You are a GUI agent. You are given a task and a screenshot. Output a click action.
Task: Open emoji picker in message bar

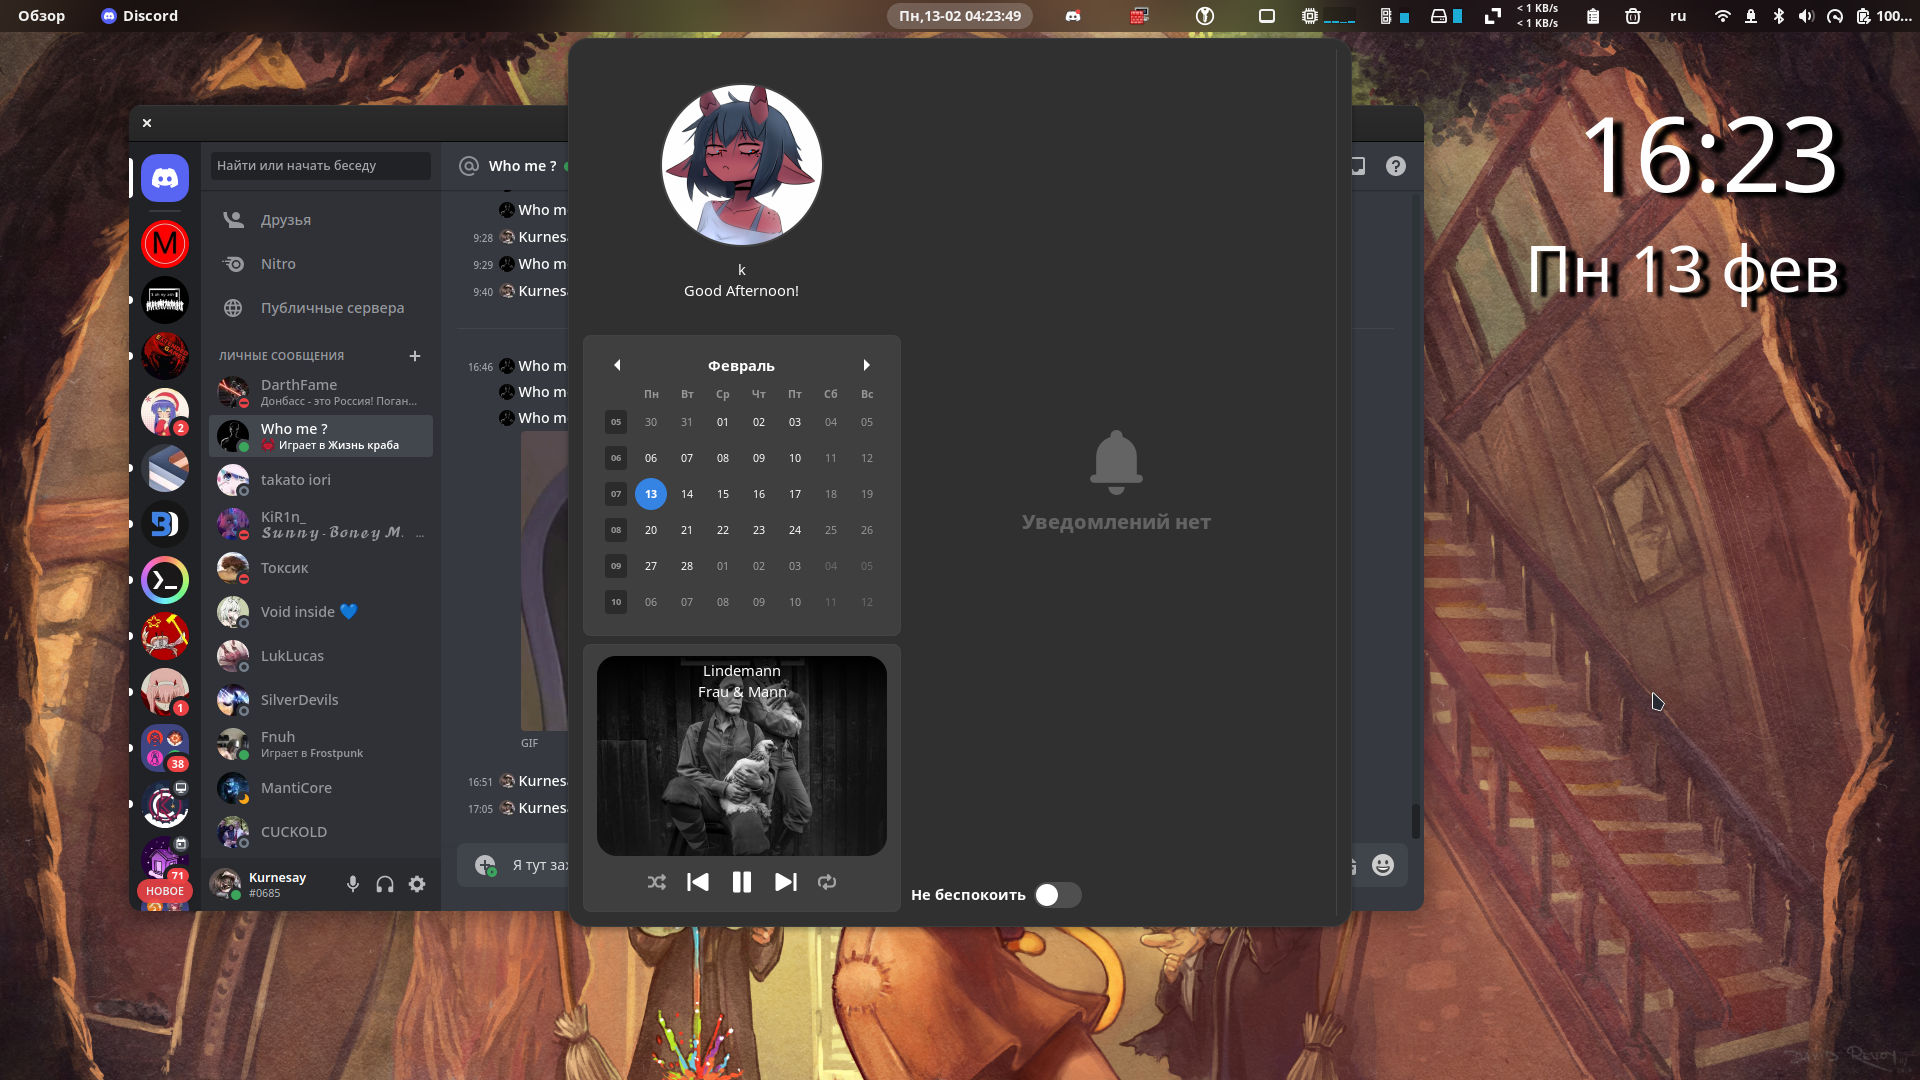tap(1383, 865)
